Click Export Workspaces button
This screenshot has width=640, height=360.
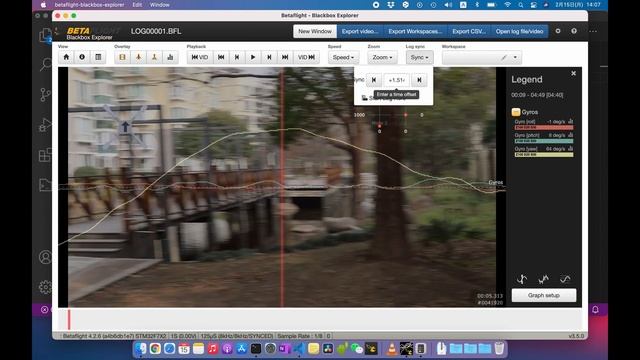415,31
